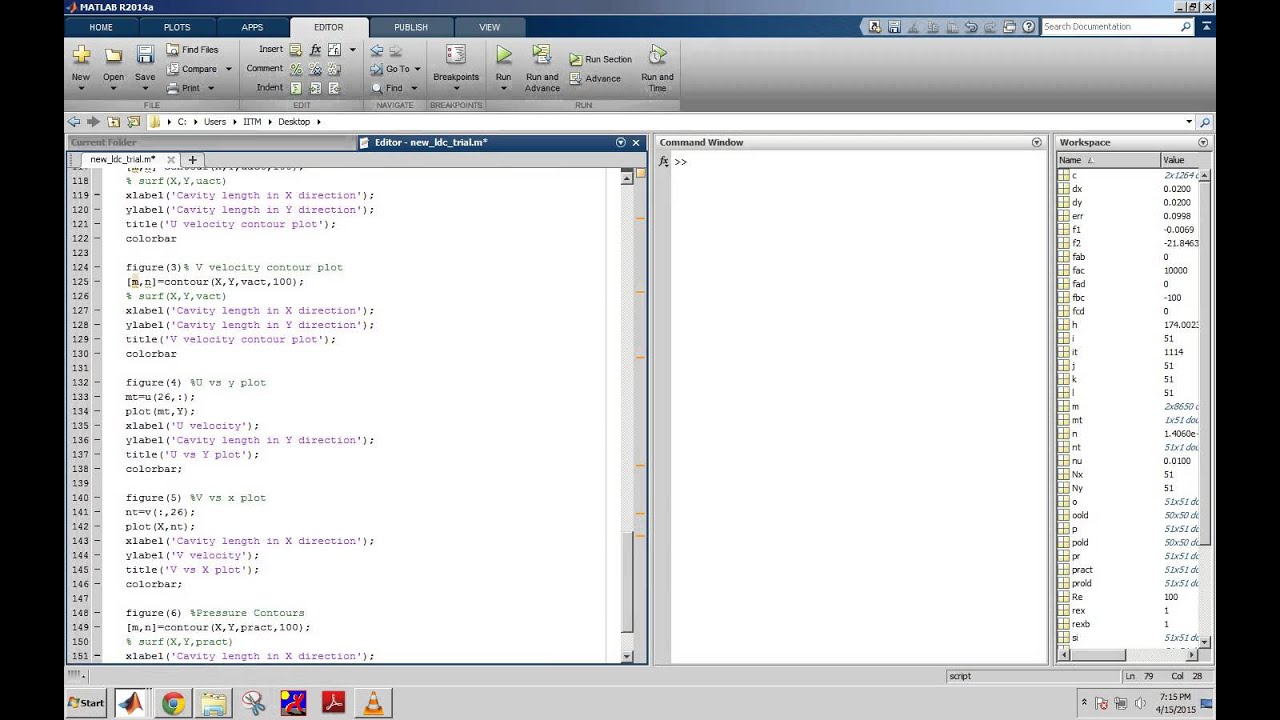Click the Run and Advance icon
The width and height of the screenshot is (1280, 720).
pyautogui.click(x=542, y=56)
